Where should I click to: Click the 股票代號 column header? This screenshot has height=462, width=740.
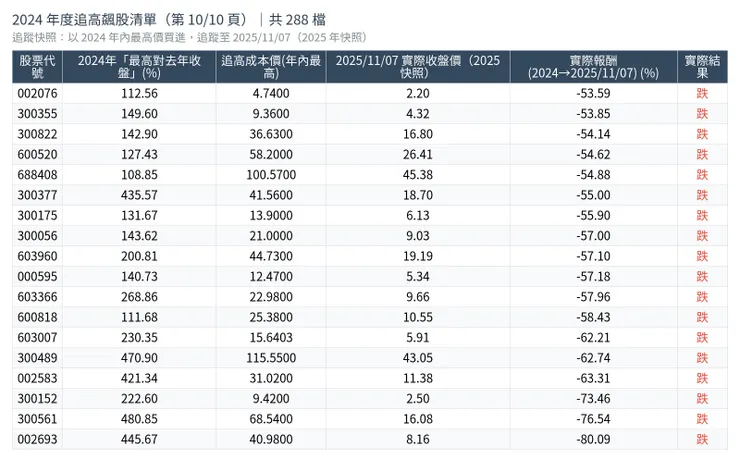[x=38, y=67]
